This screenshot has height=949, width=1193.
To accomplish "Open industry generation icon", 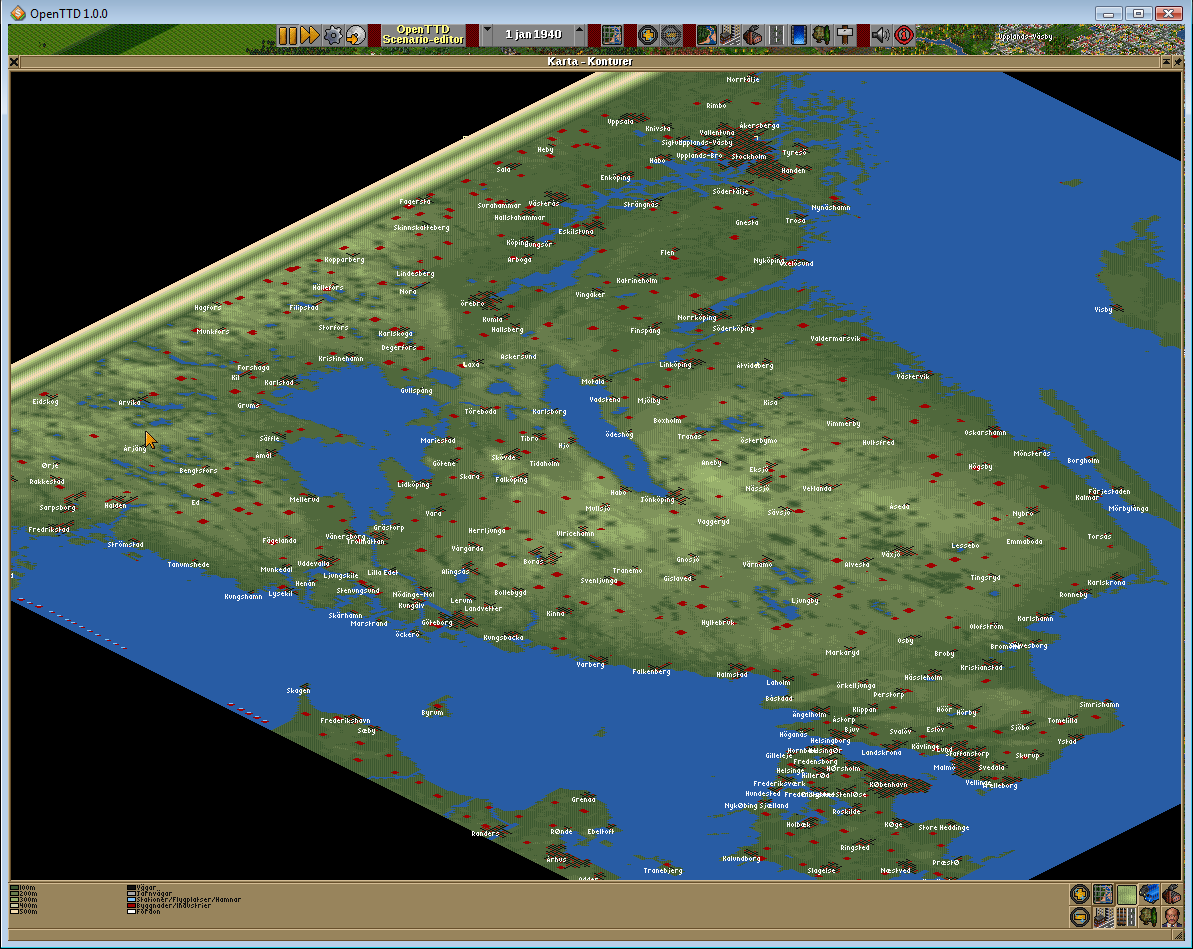I will coord(752,35).
